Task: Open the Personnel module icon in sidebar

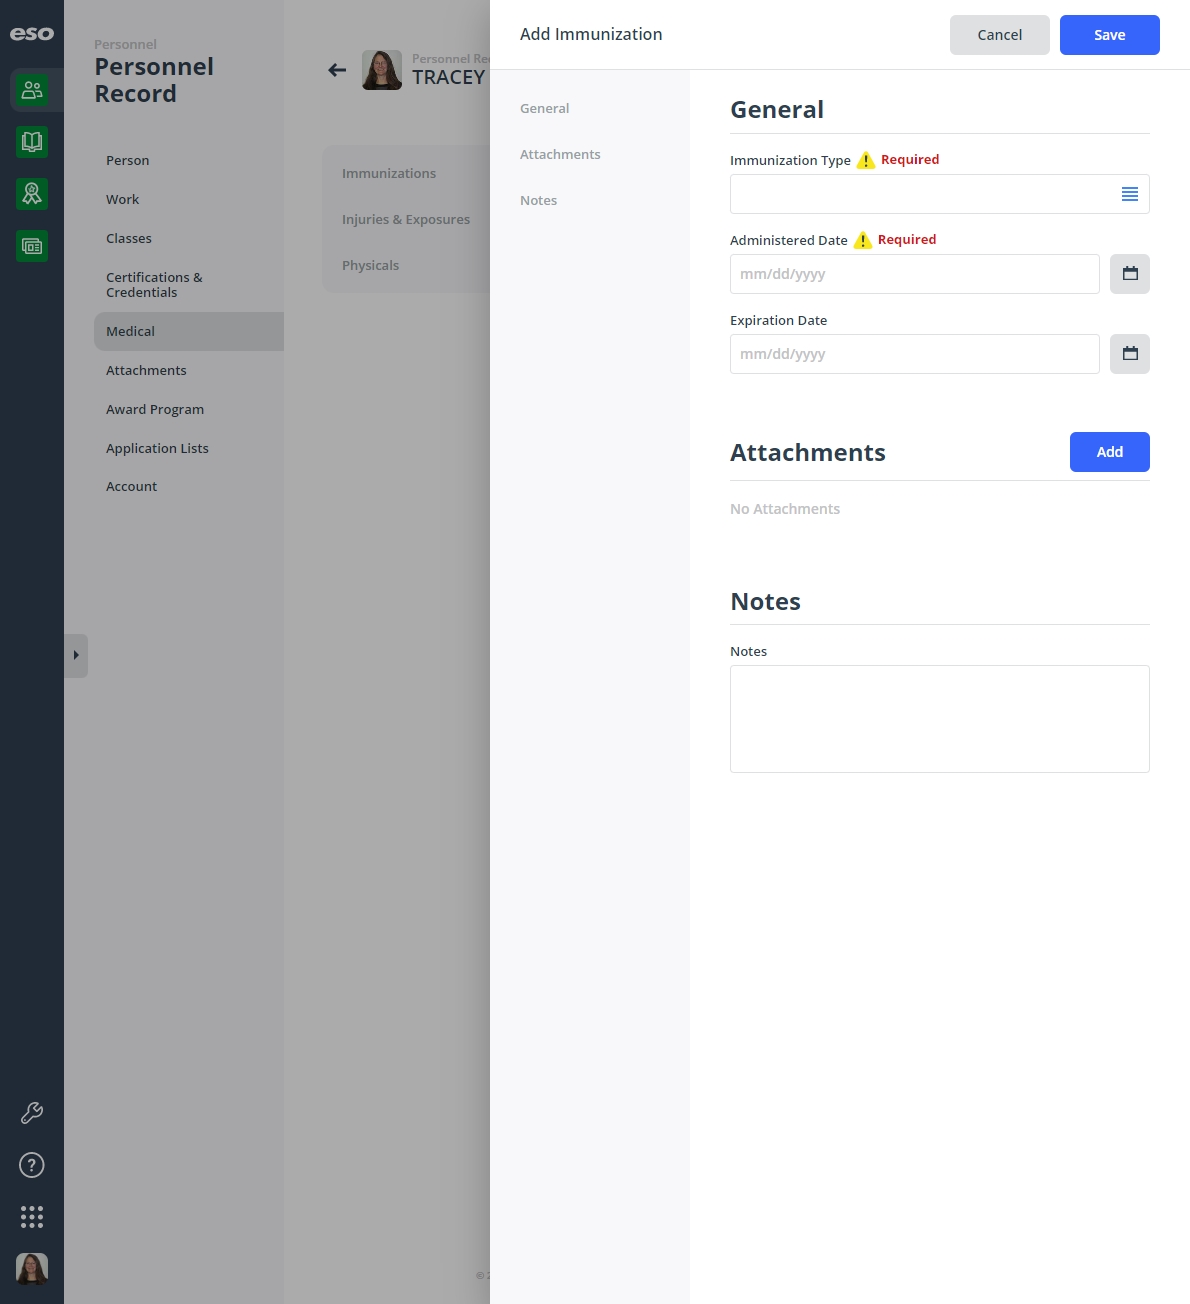Action: [x=32, y=90]
